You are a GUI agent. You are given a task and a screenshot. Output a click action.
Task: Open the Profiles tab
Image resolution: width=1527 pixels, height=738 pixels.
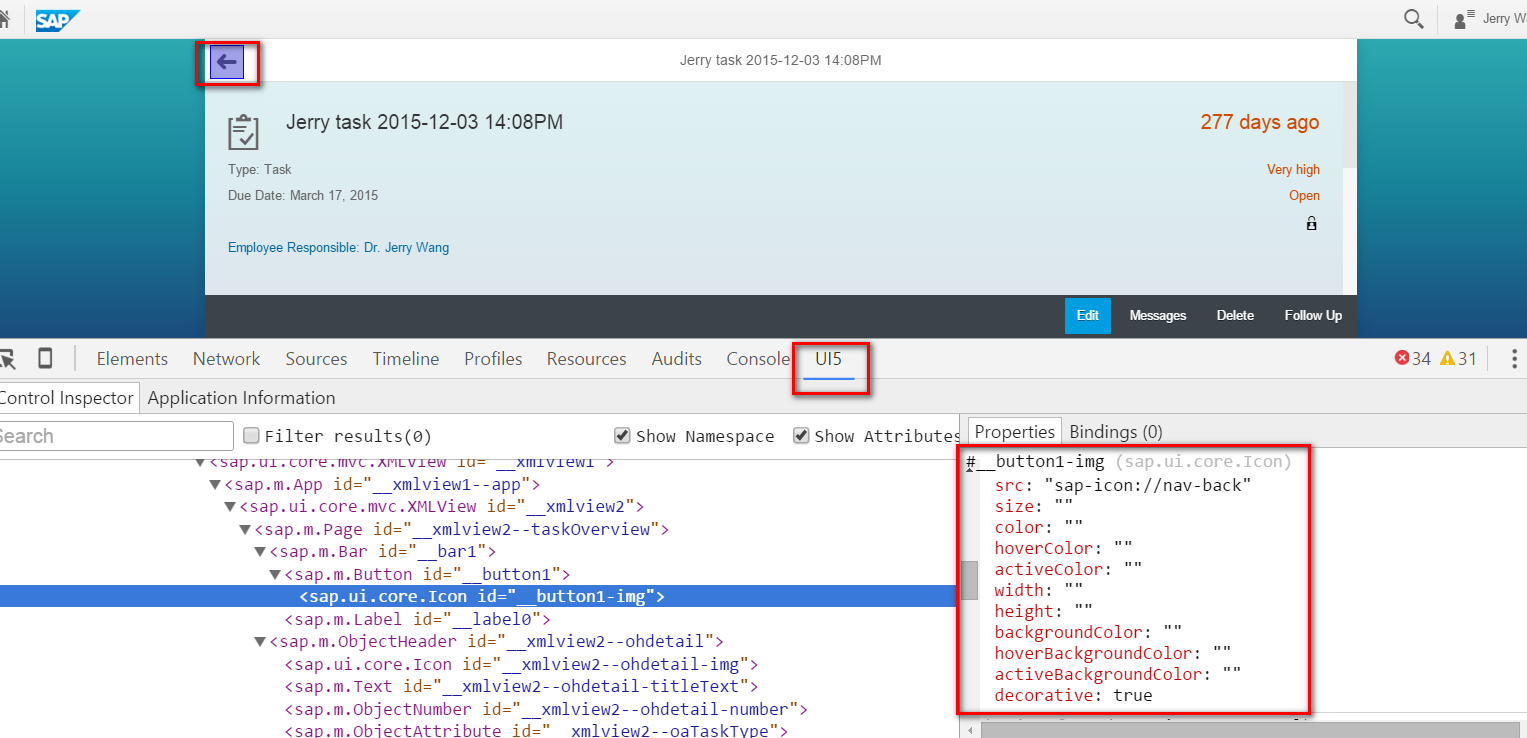[x=493, y=358]
